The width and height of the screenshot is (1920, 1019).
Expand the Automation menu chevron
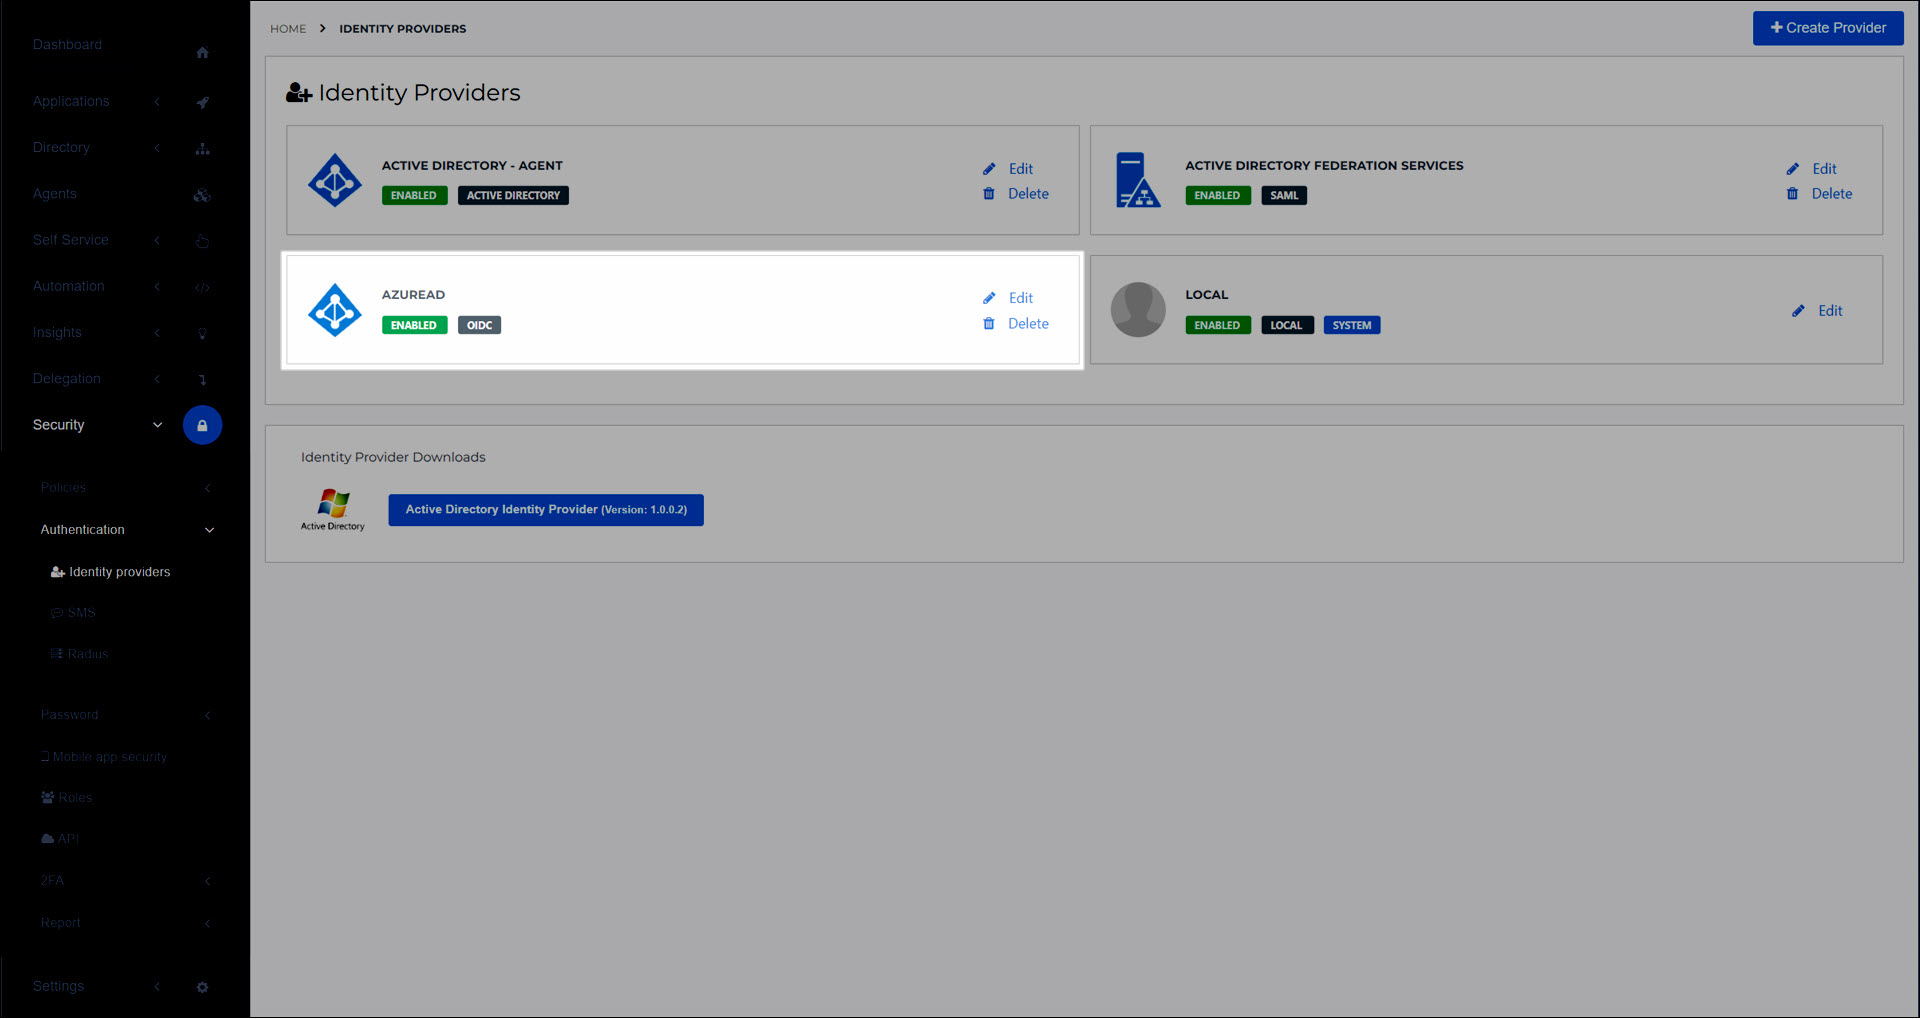tap(157, 287)
